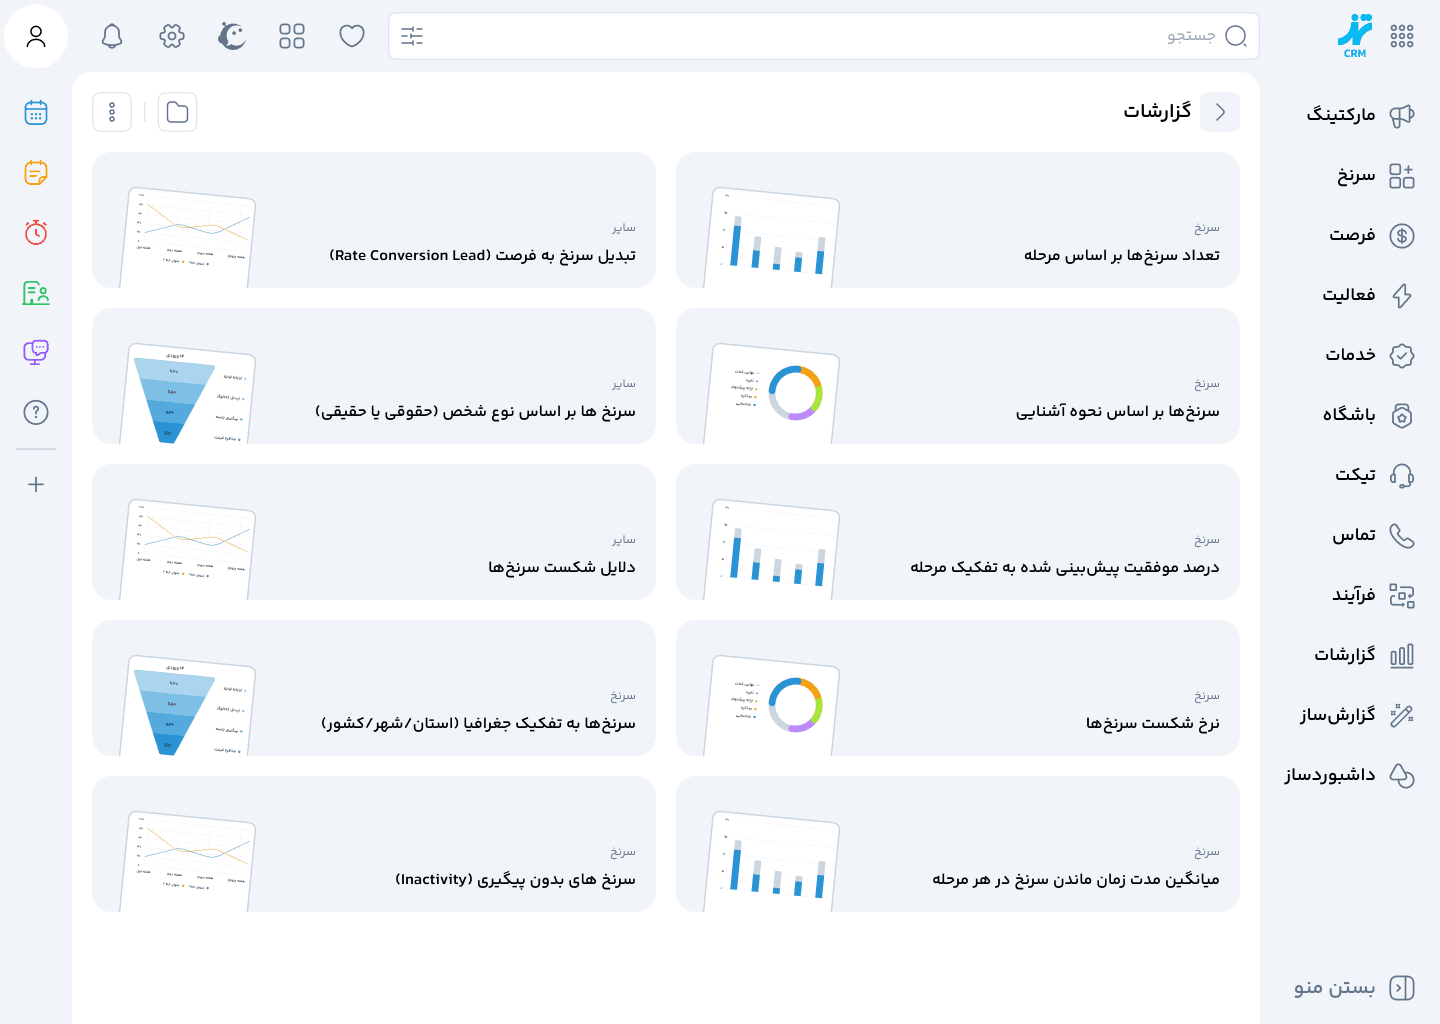Open the red timer icon
This screenshot has width=1440, height=1024.
(36, 233)
